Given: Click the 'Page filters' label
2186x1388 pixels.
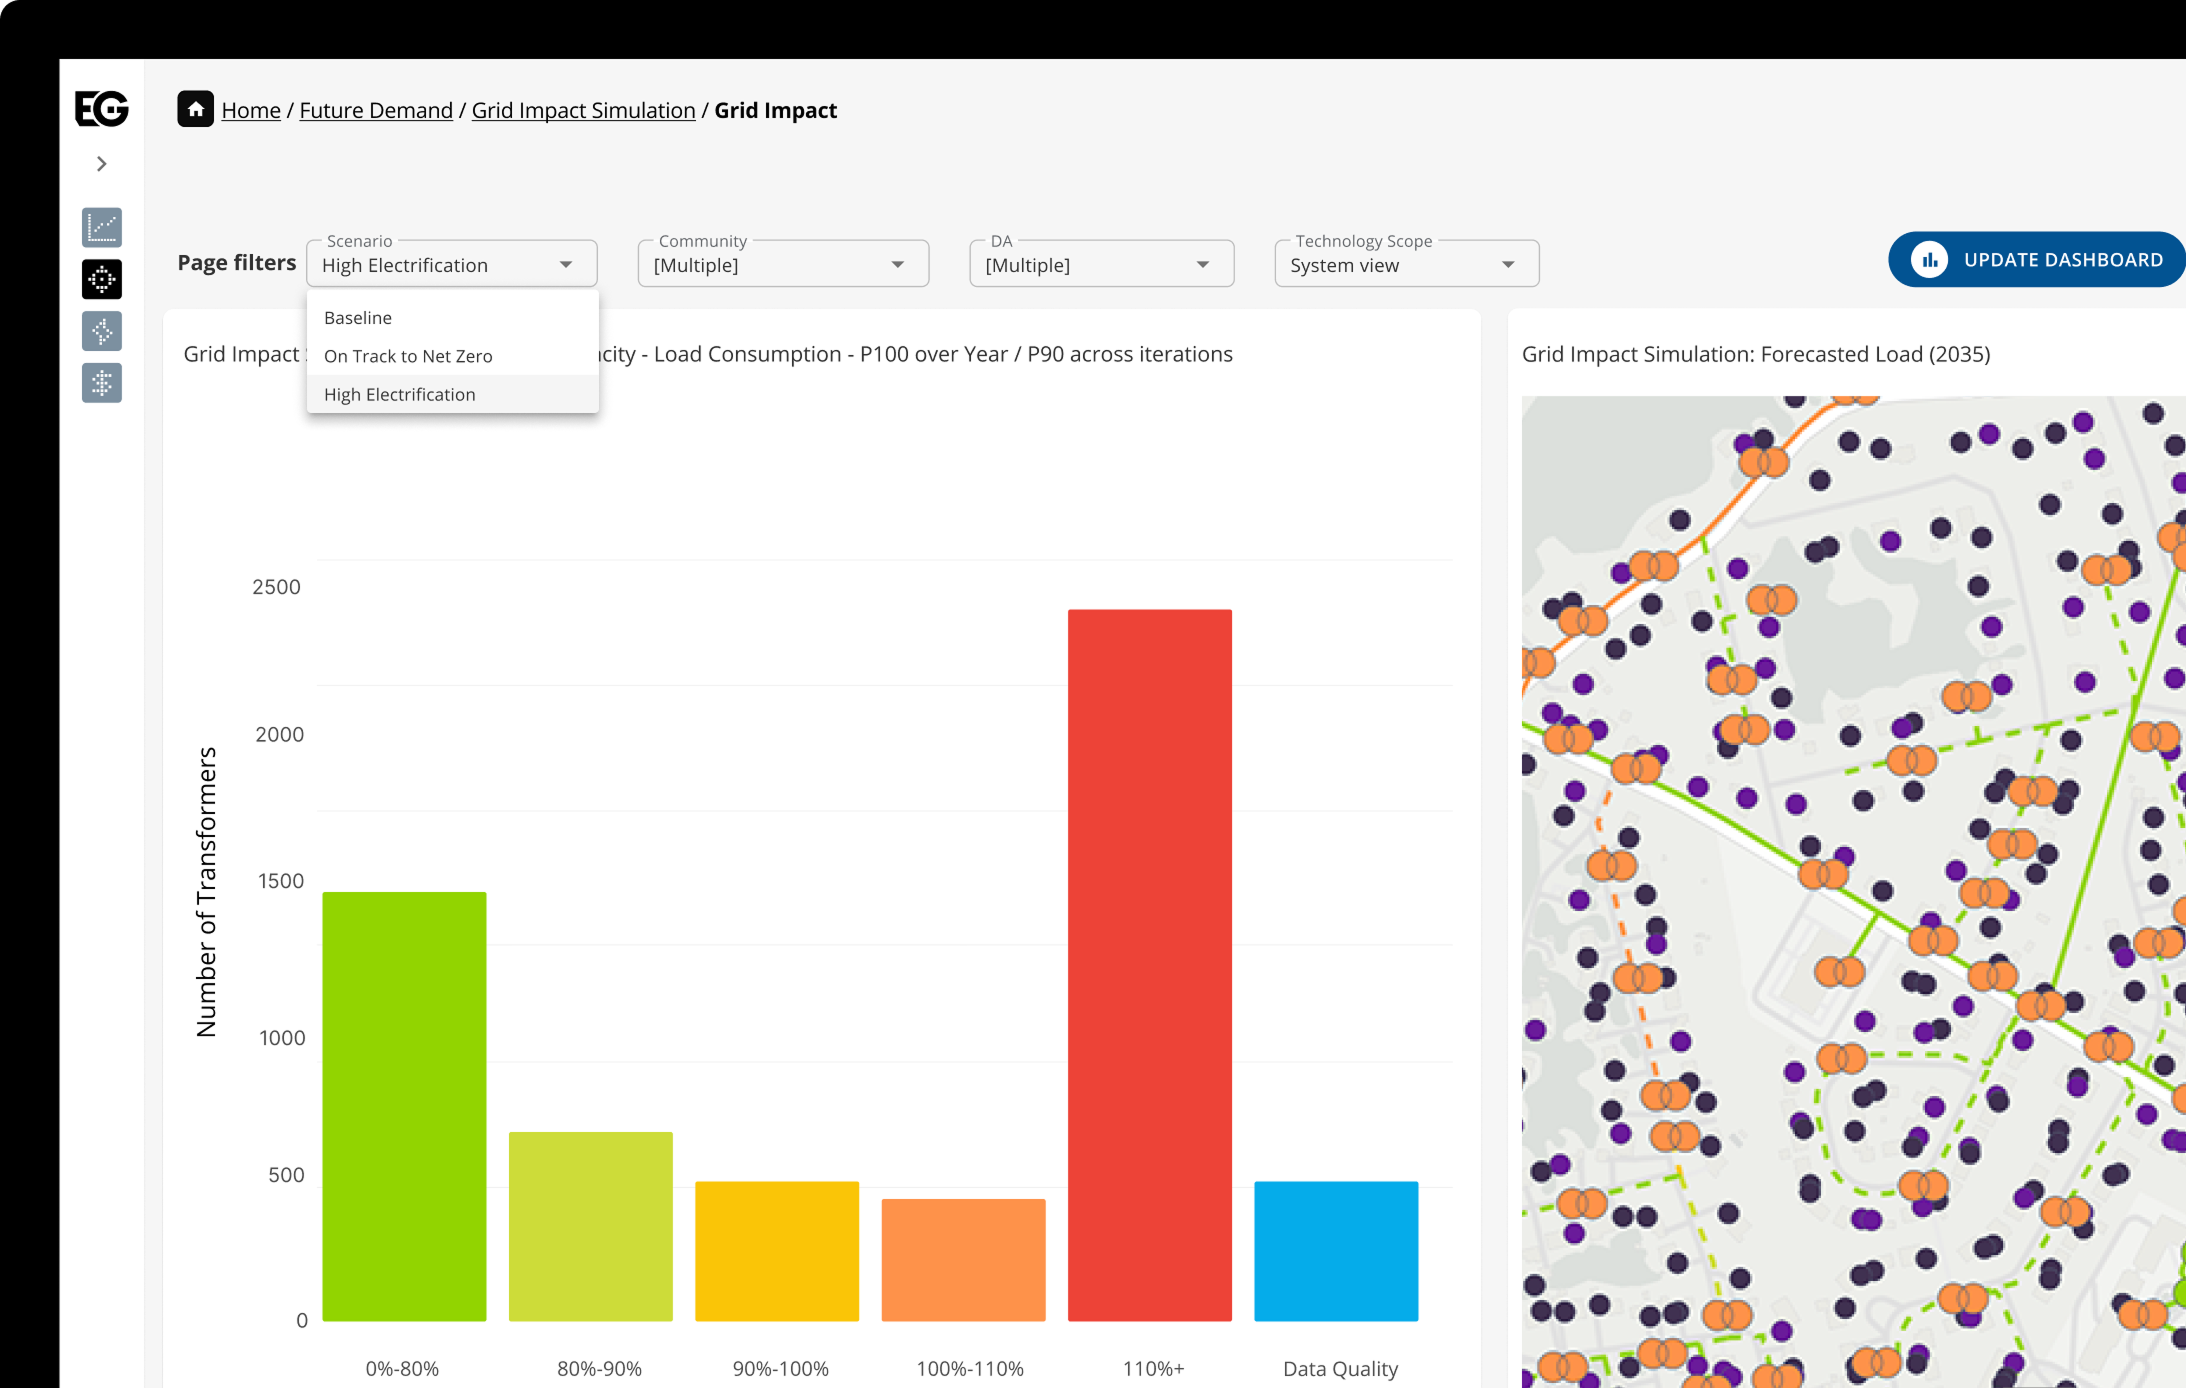Looking at the screenshot, I should (x=237, y=262).
